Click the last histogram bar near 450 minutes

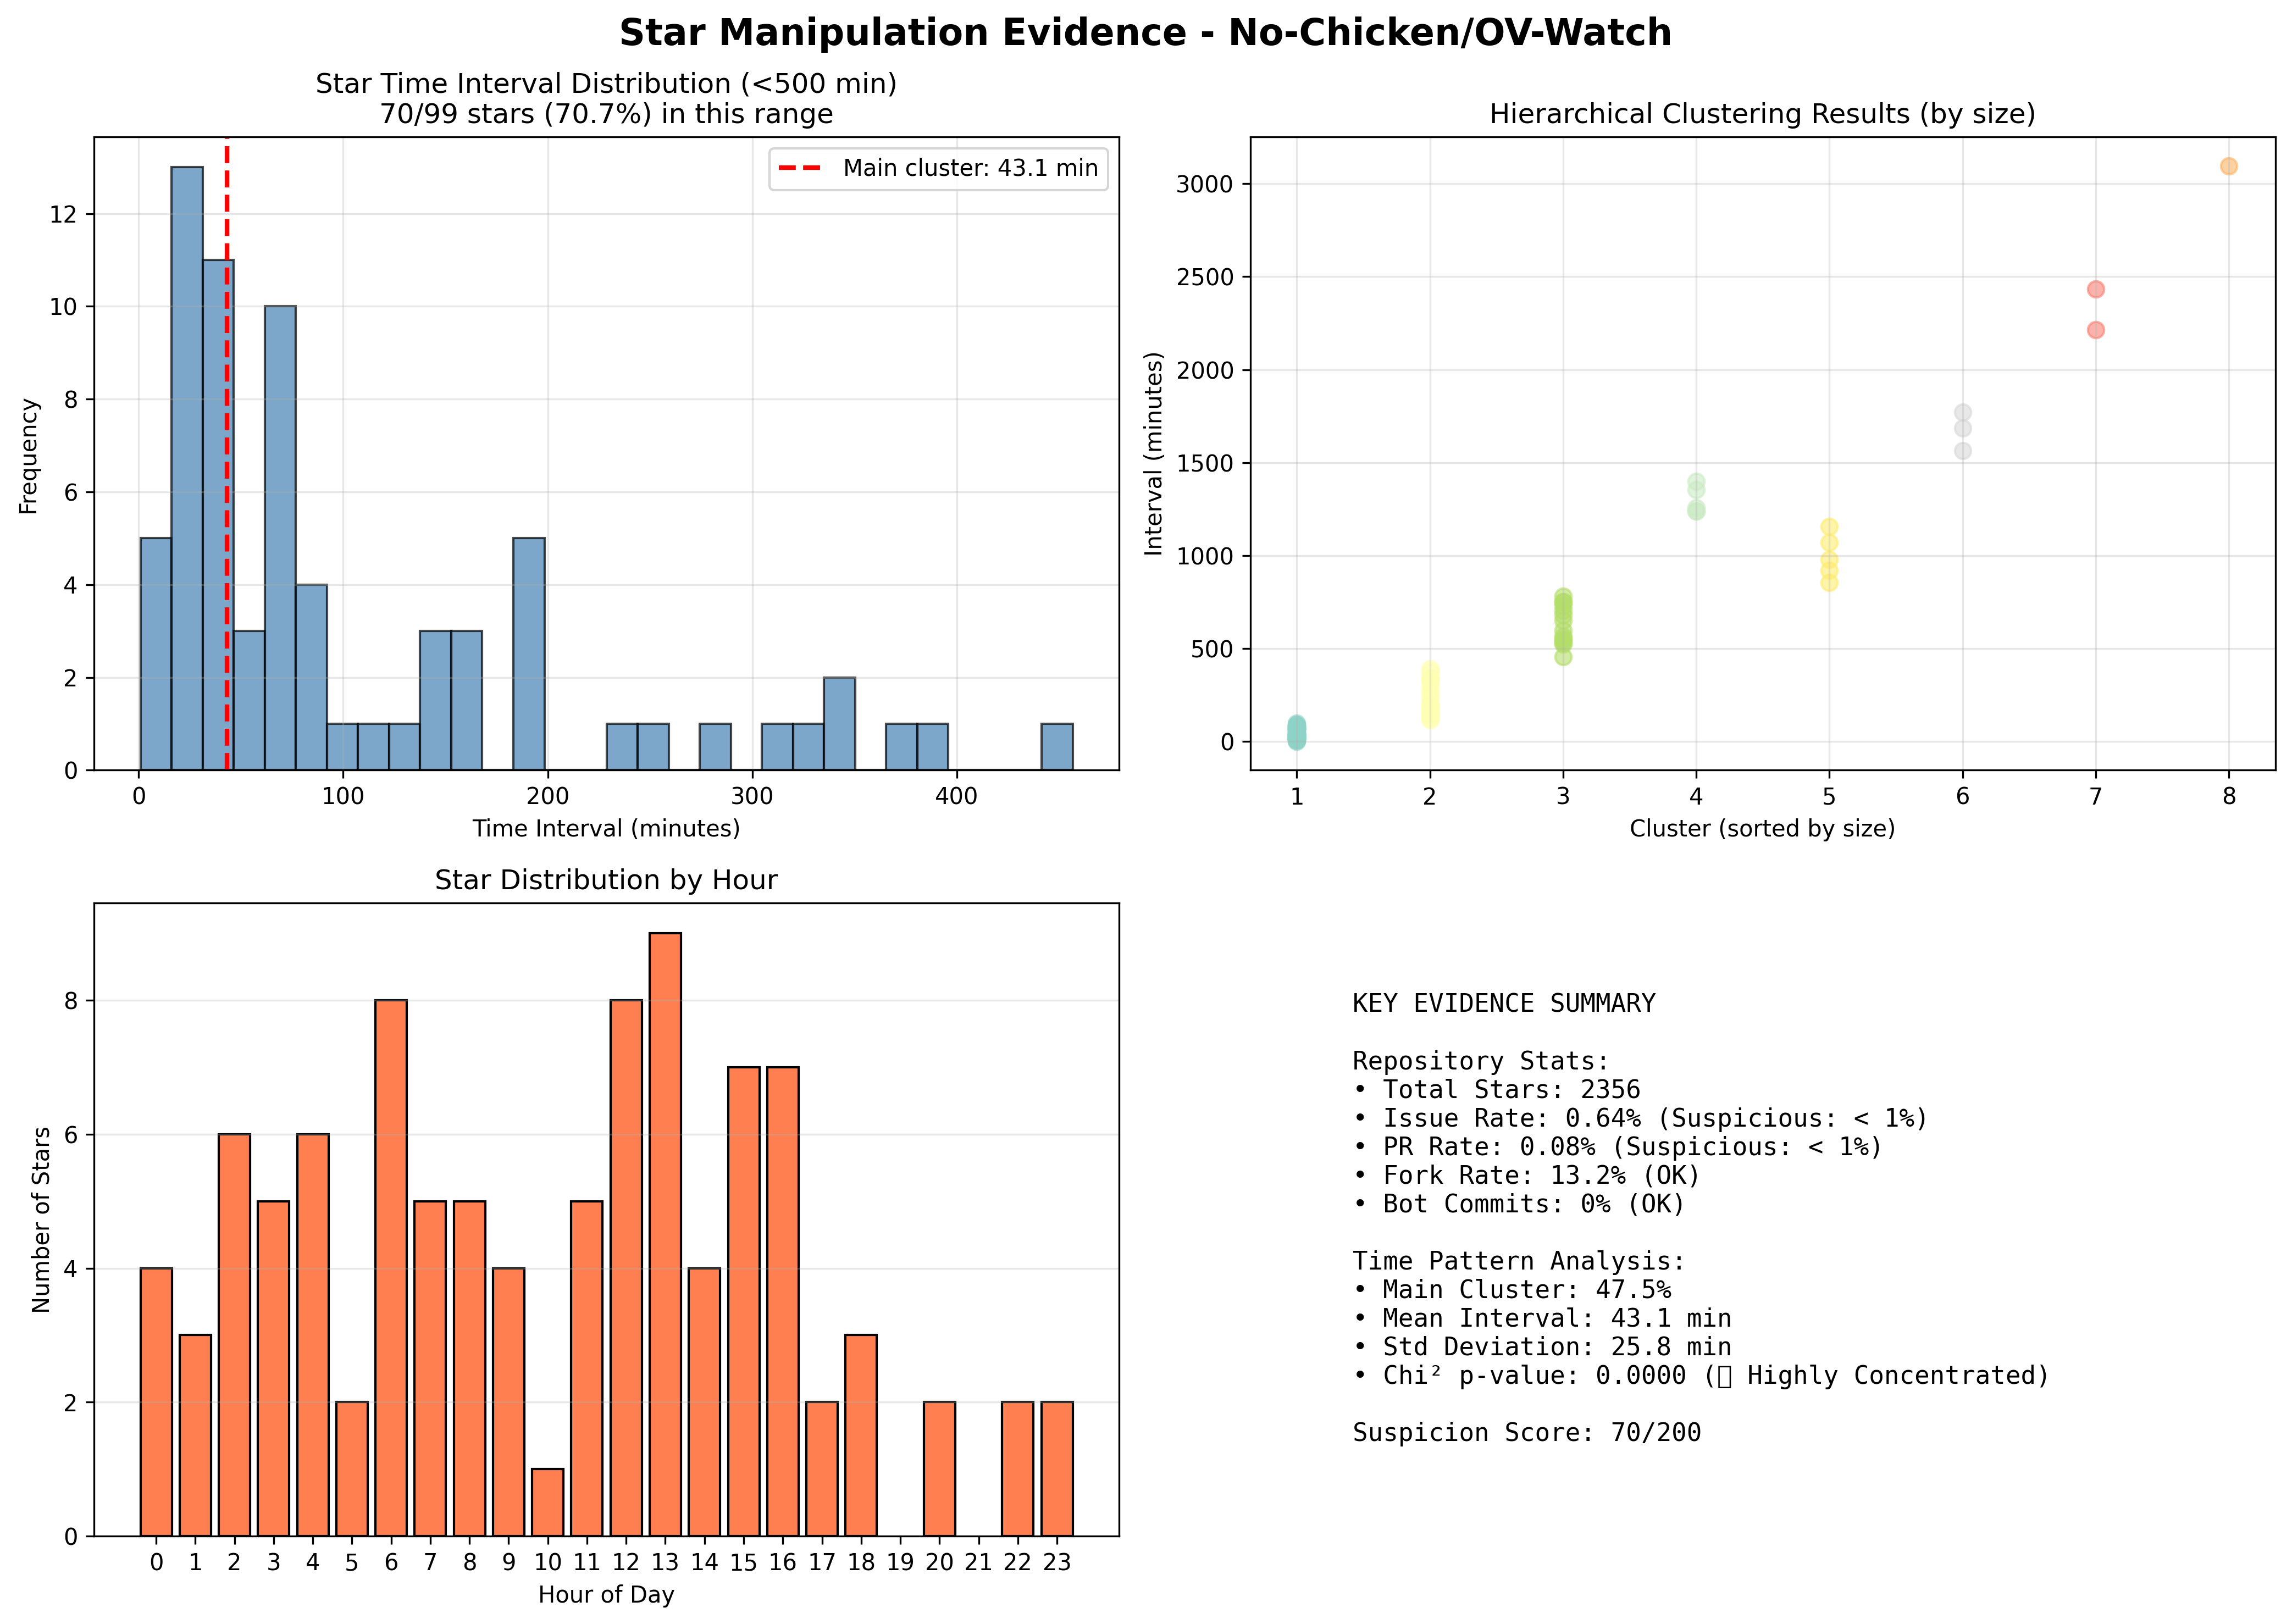1057,747
